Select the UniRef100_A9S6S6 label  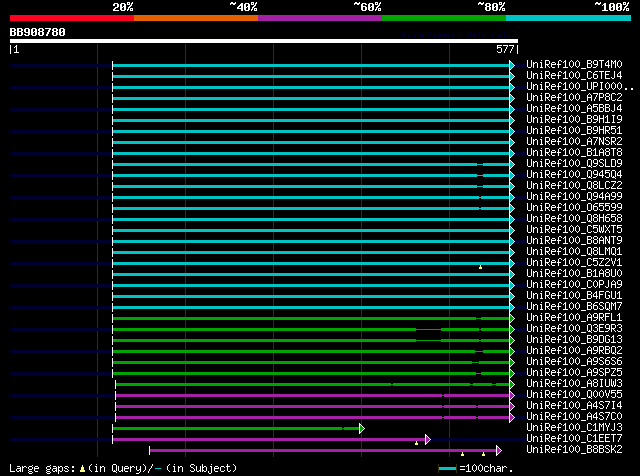point(574,362)
